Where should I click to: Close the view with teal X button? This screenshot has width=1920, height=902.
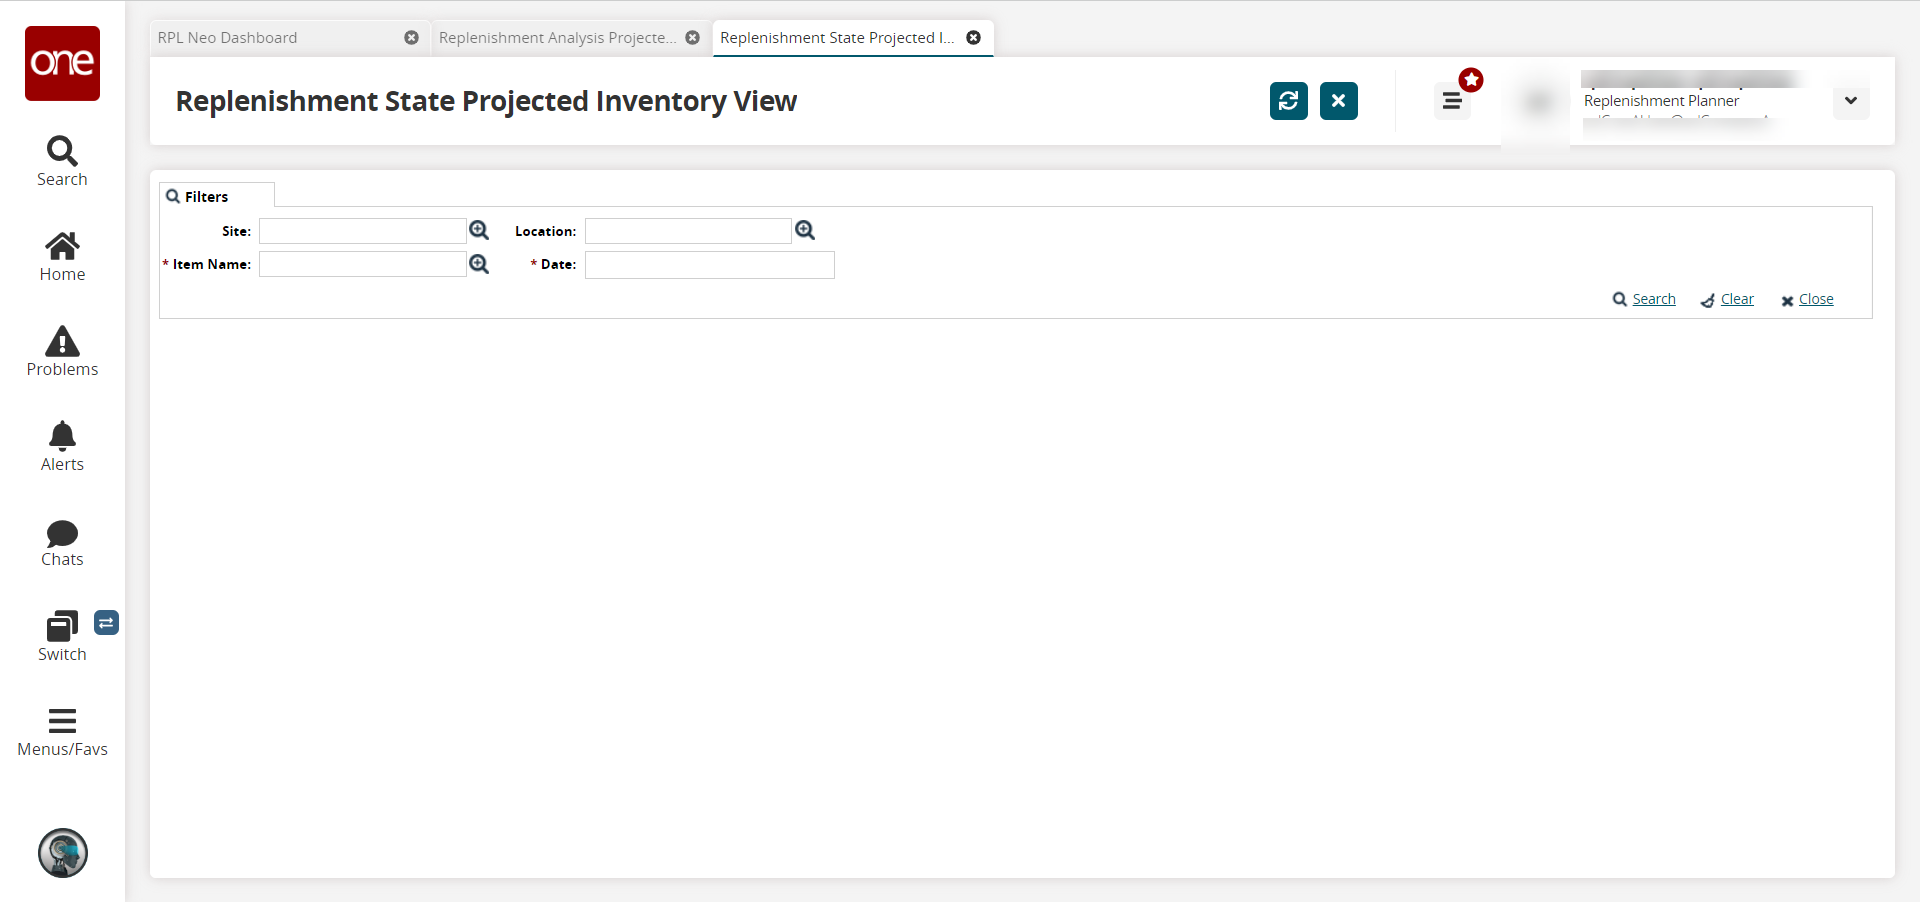[x=1339, y=101]
